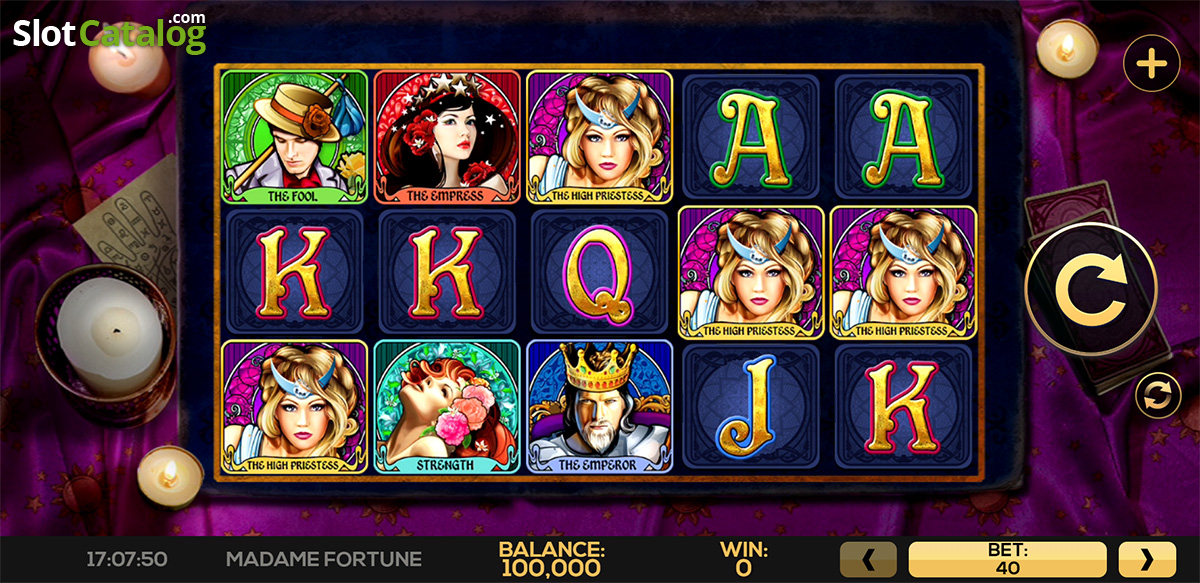Click the K symbol in bottom-right corner
Screen dimensions: 1200x583
click(x=905, y=406)
